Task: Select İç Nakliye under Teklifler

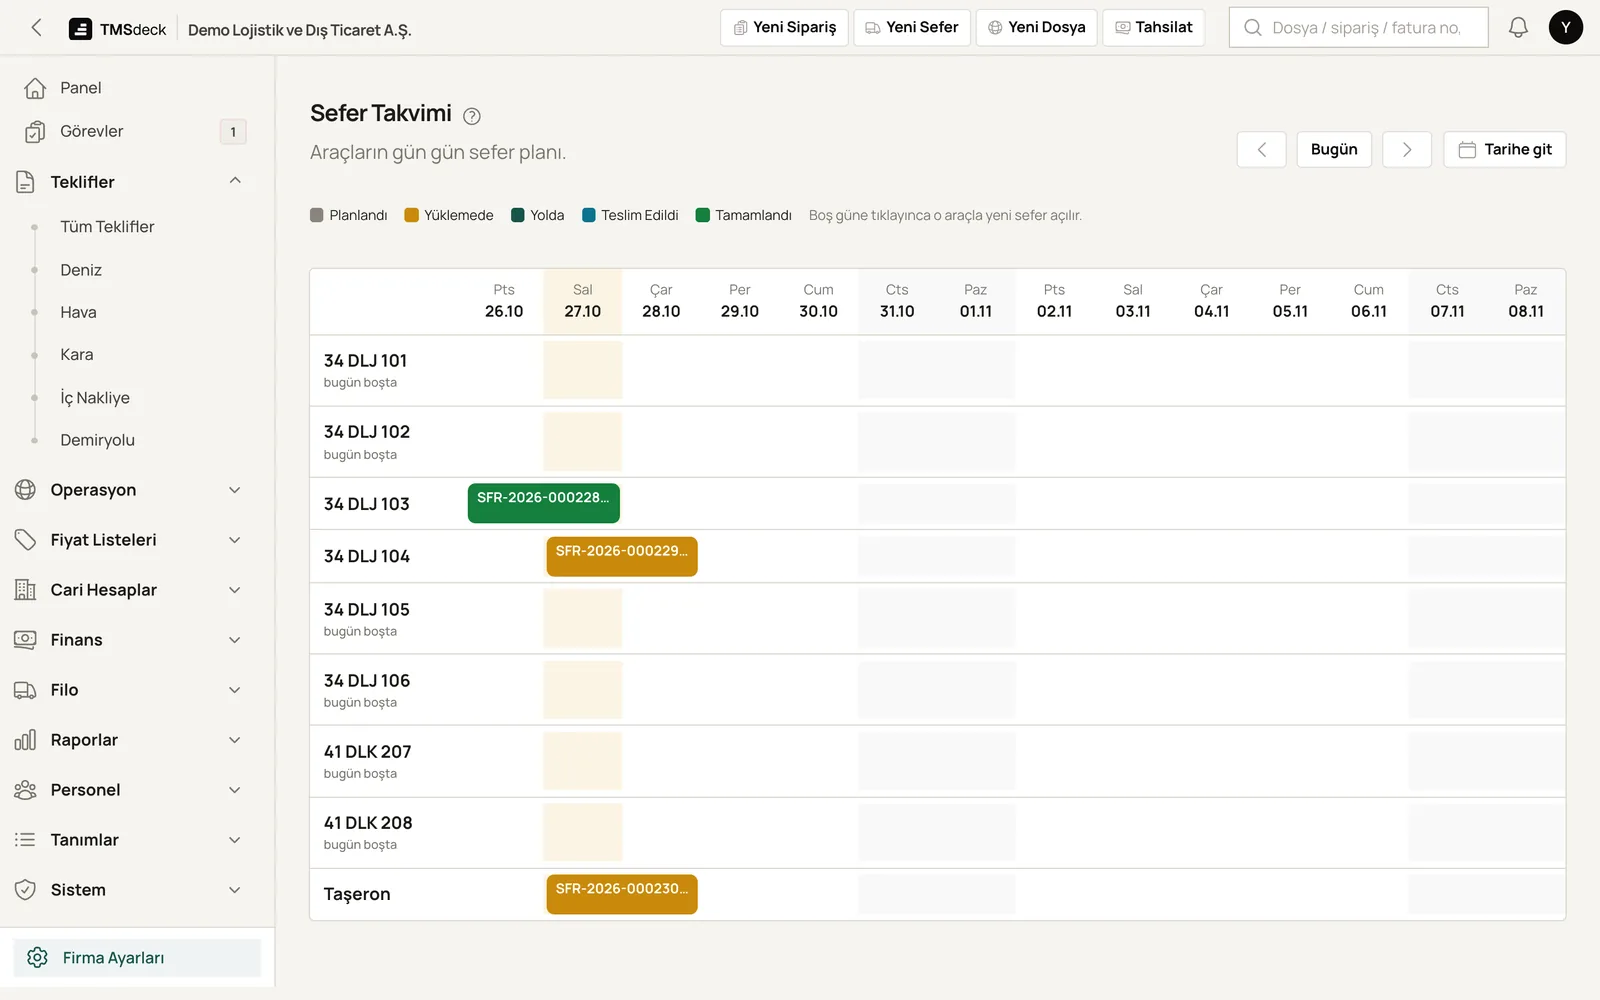Action: click(95, 398)
